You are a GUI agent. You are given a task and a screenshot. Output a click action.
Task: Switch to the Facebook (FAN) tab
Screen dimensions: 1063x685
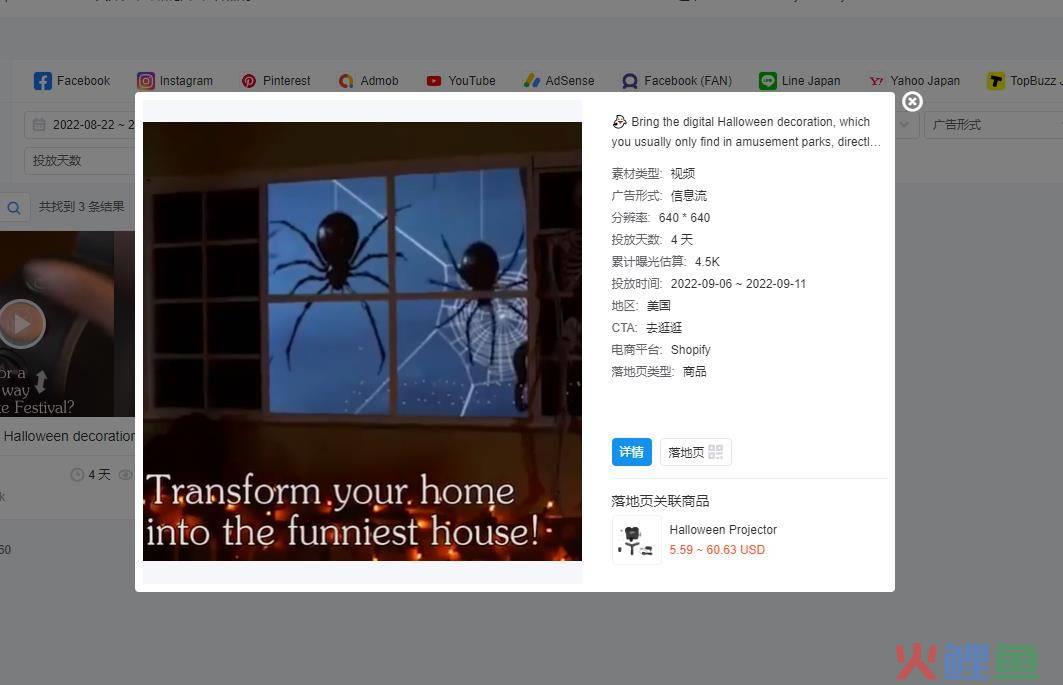(677, 81)
